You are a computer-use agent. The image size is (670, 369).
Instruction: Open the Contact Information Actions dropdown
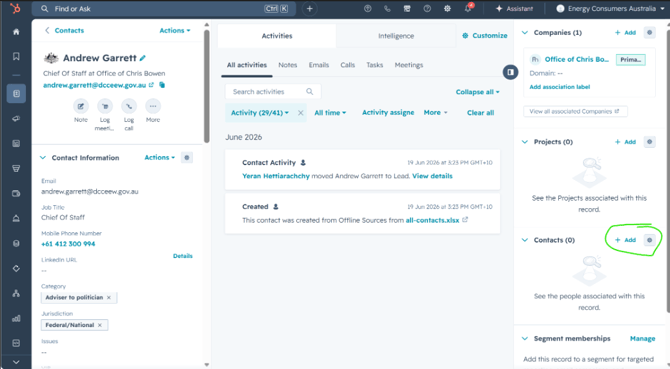[159, 158]
